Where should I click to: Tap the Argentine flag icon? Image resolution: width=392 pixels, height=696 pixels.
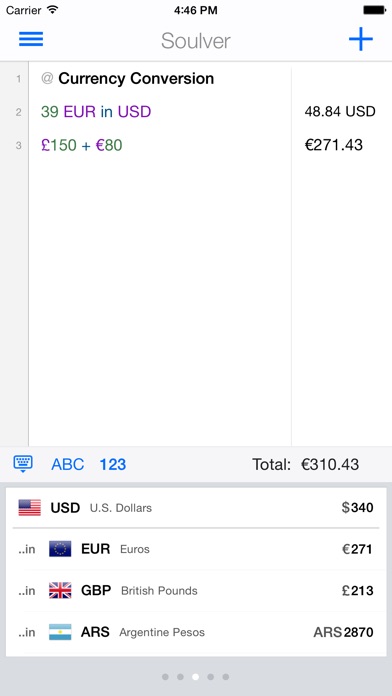pyautogui.click(x=60, y=632)
